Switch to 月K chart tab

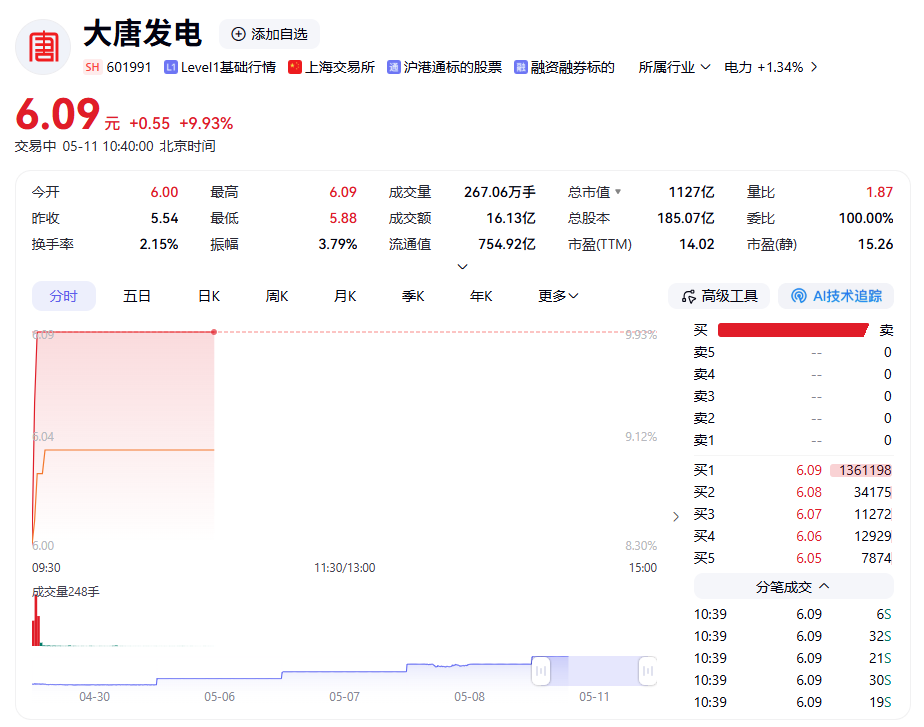point(345,296)
